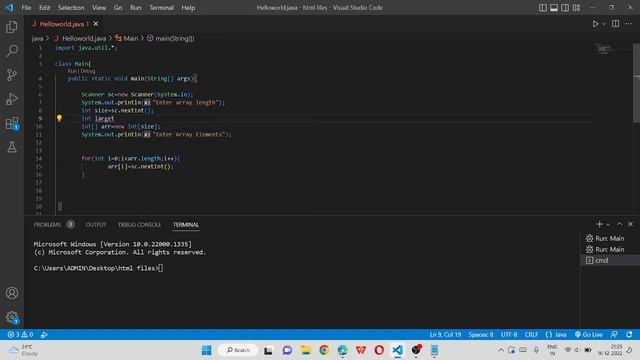Toggle the bottom panel layout button

554,8
